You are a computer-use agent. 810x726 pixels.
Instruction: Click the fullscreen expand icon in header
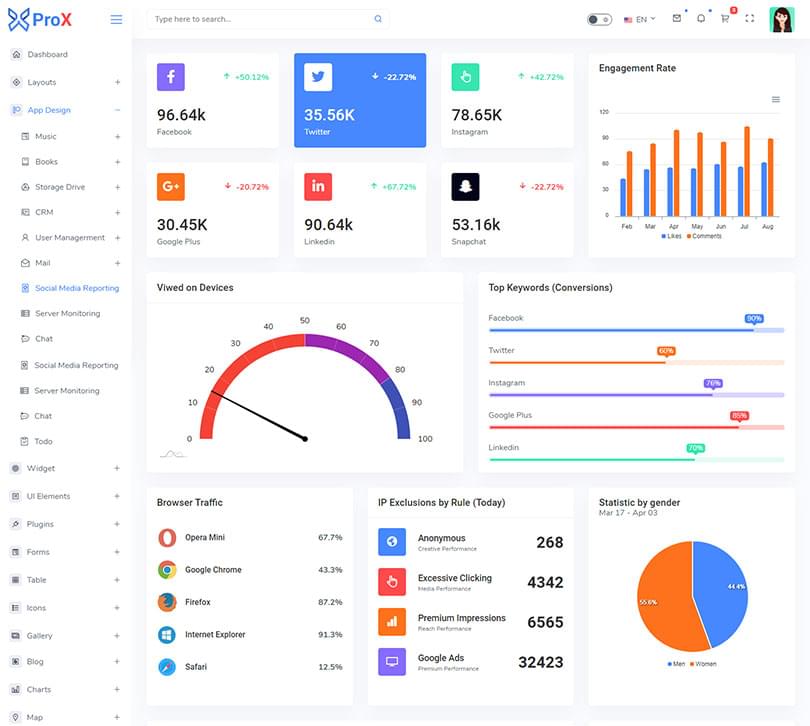click(750, 18)
